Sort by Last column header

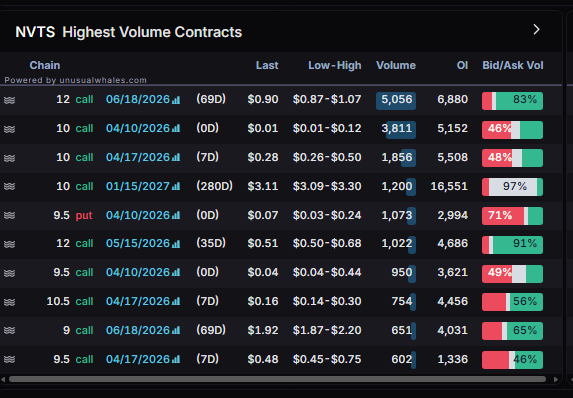pos(267,65)
